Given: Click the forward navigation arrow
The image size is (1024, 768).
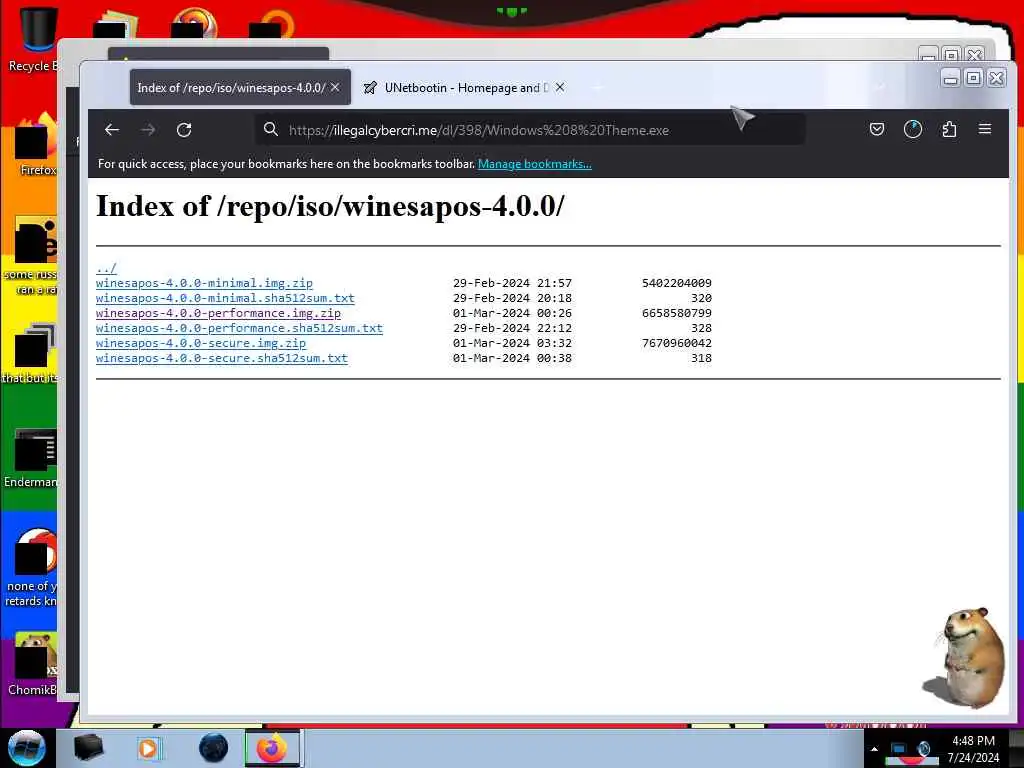Looking at the screenshot, I should click(x=148, y=130).
